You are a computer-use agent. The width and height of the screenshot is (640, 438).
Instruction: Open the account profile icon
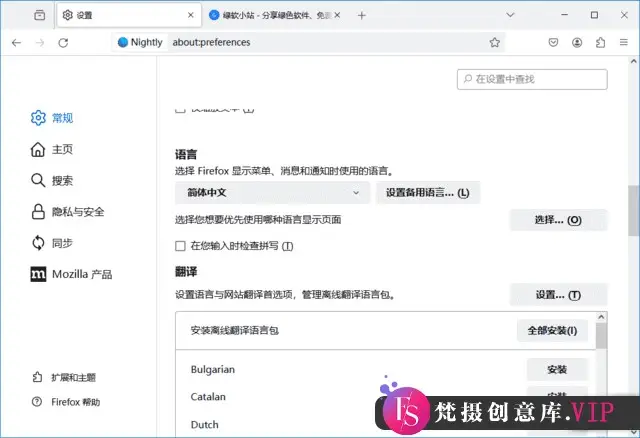click(577, 42)
